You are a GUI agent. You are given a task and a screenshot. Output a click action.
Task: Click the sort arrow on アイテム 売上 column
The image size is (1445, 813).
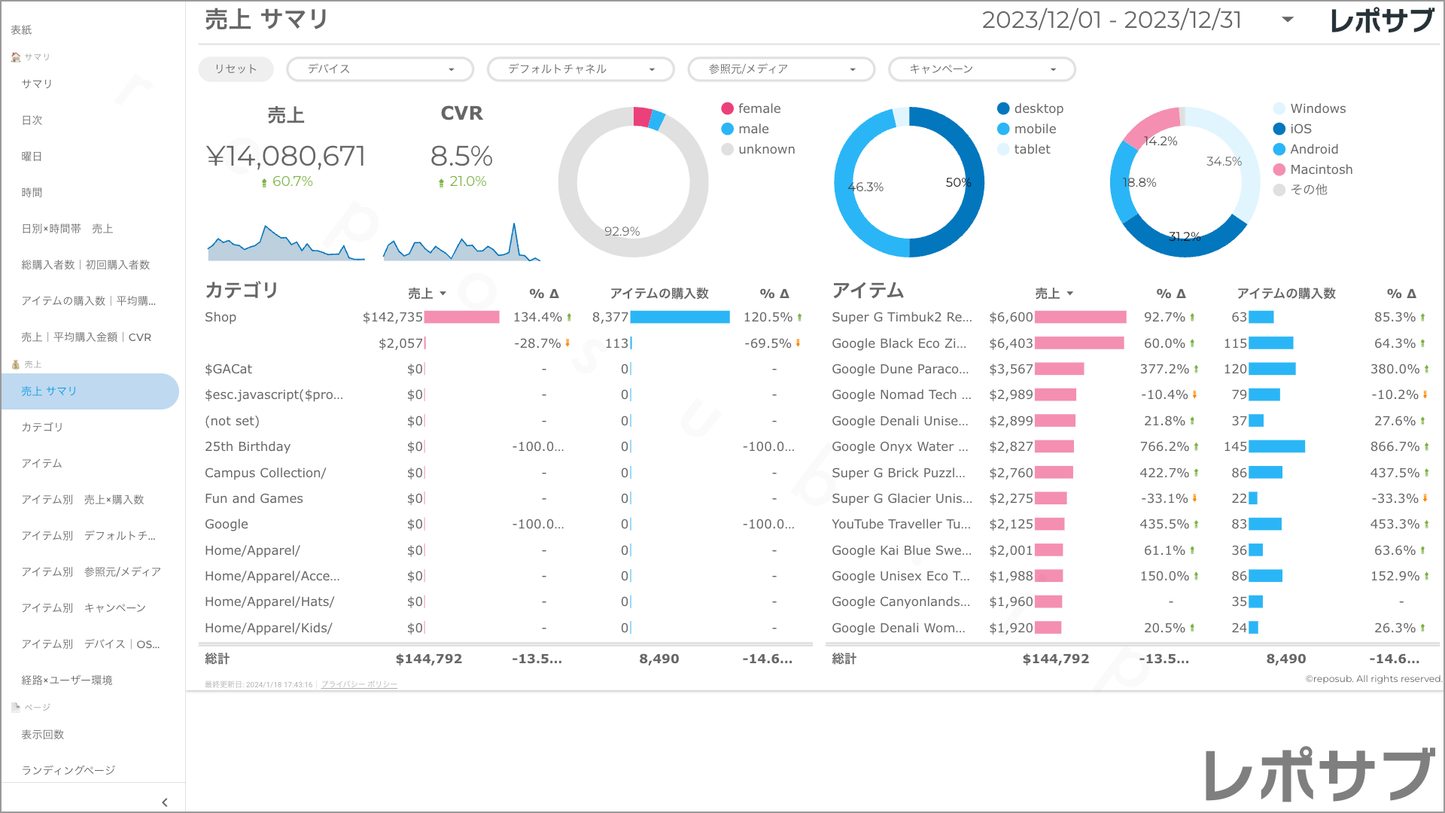point(1070,294)
